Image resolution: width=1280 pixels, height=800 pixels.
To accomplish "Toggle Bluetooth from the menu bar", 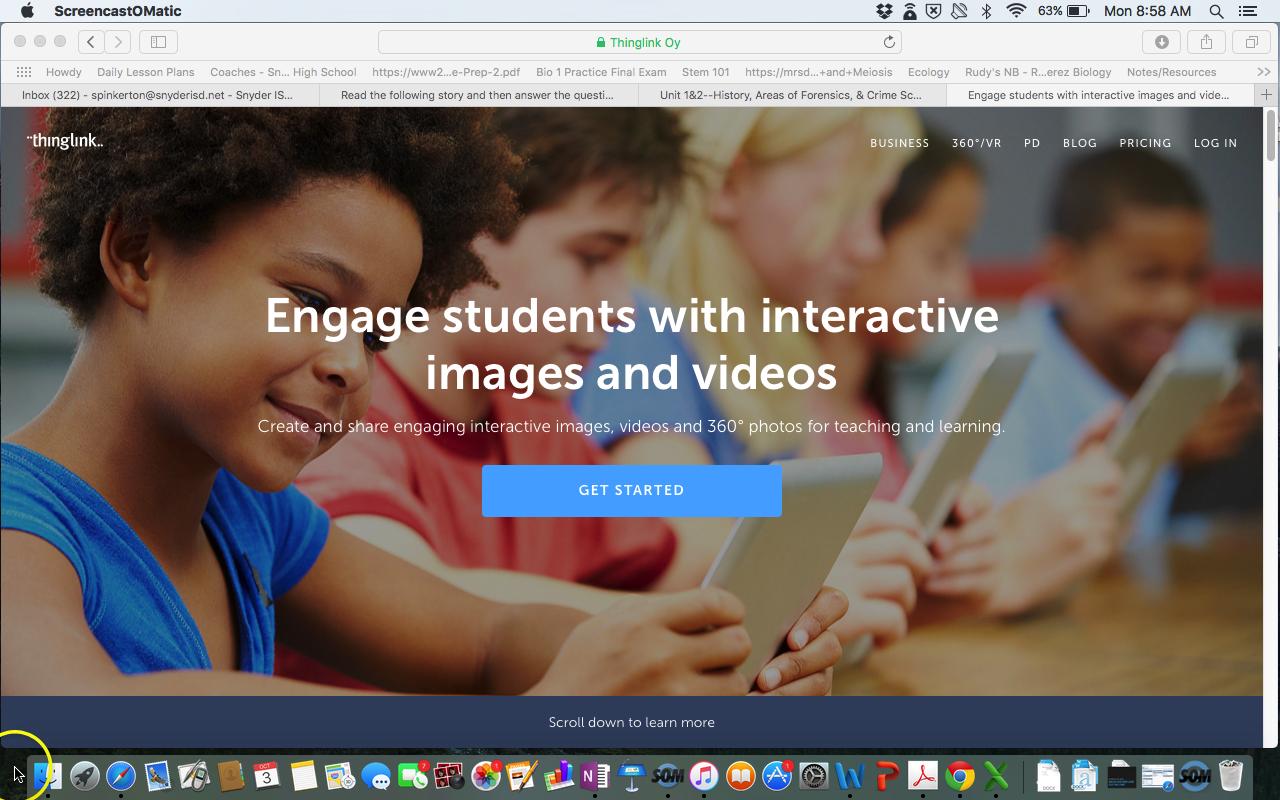I will point(985,11).
